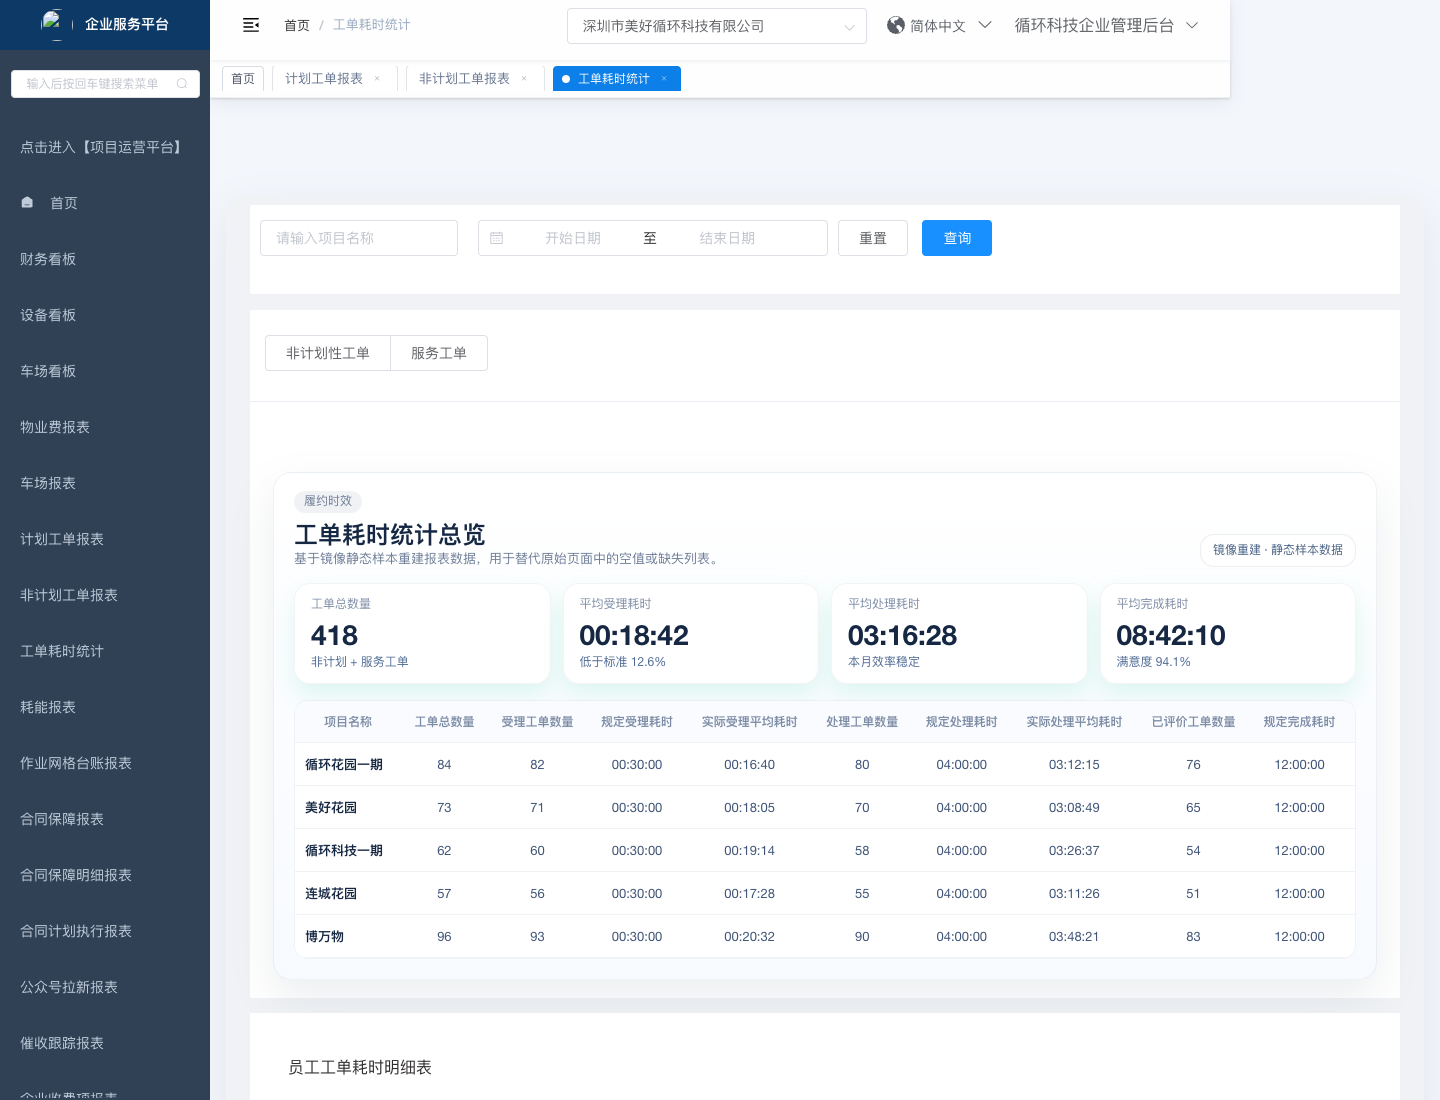
Task: Click the 查询 button
Action: 957,238
